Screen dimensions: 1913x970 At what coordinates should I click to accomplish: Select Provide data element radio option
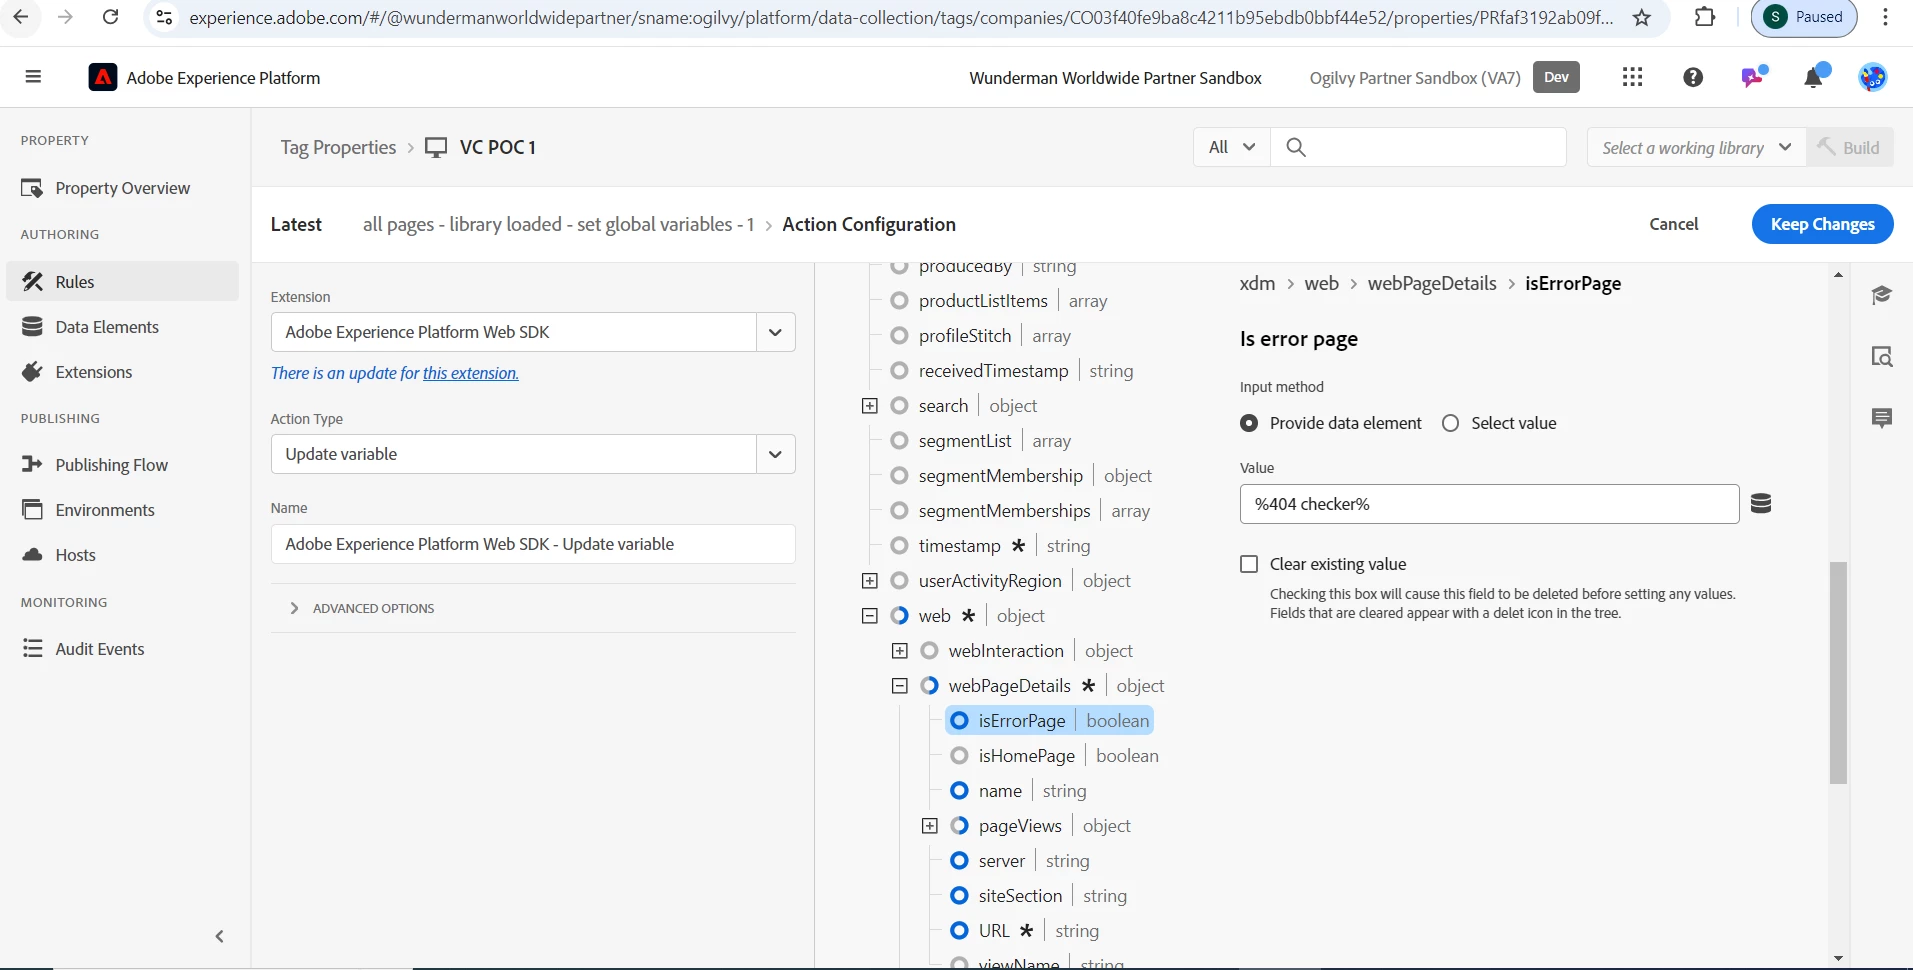(x=1249, y=423)
